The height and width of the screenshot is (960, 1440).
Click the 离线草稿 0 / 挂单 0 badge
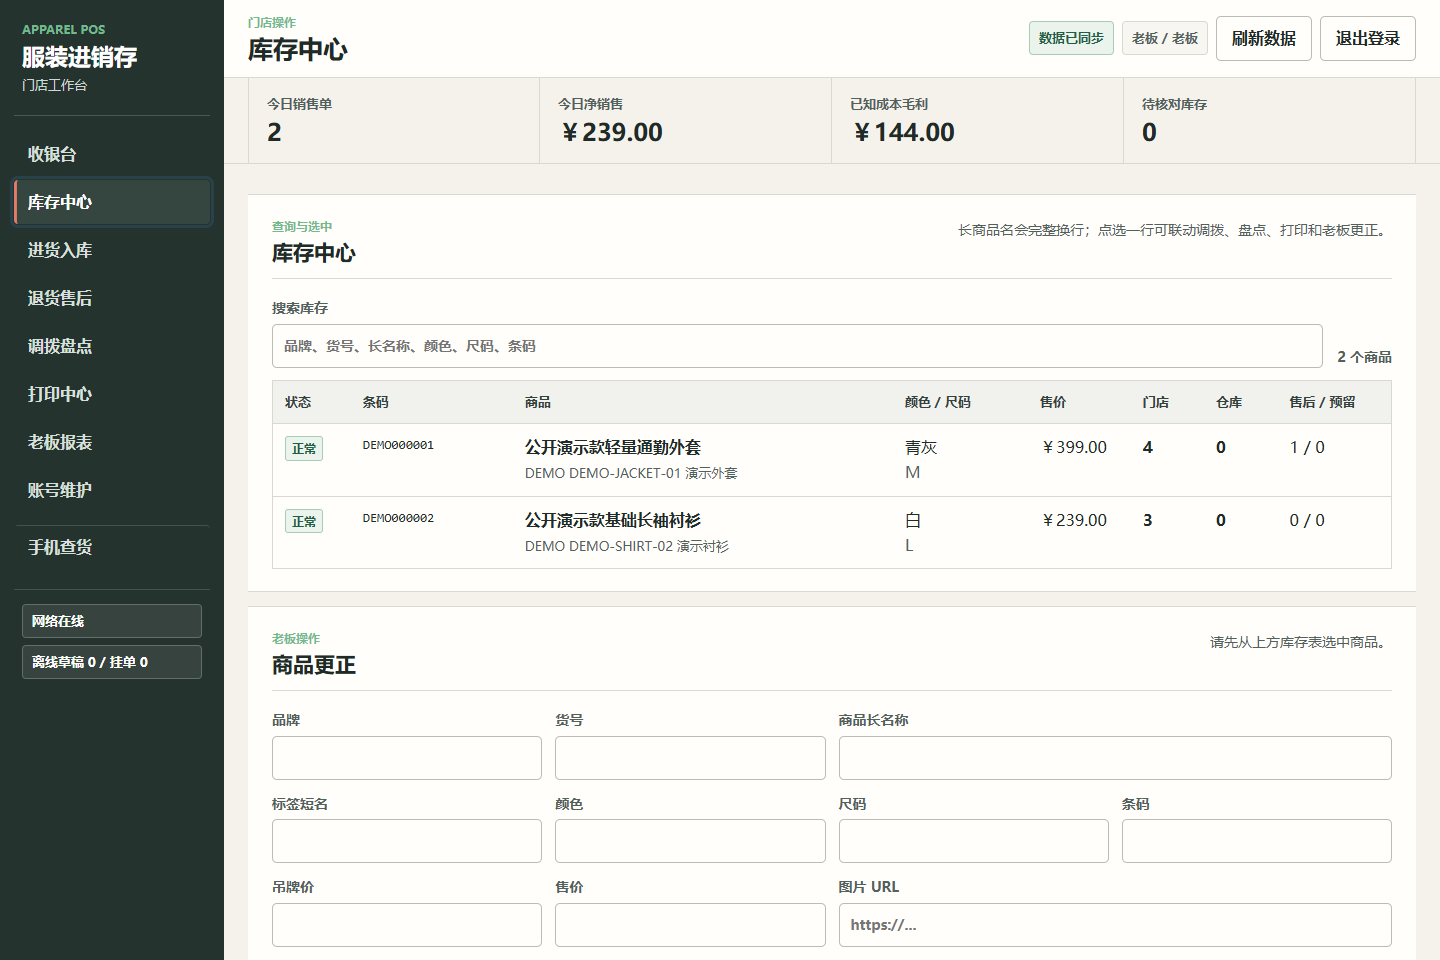click(112, 662)
